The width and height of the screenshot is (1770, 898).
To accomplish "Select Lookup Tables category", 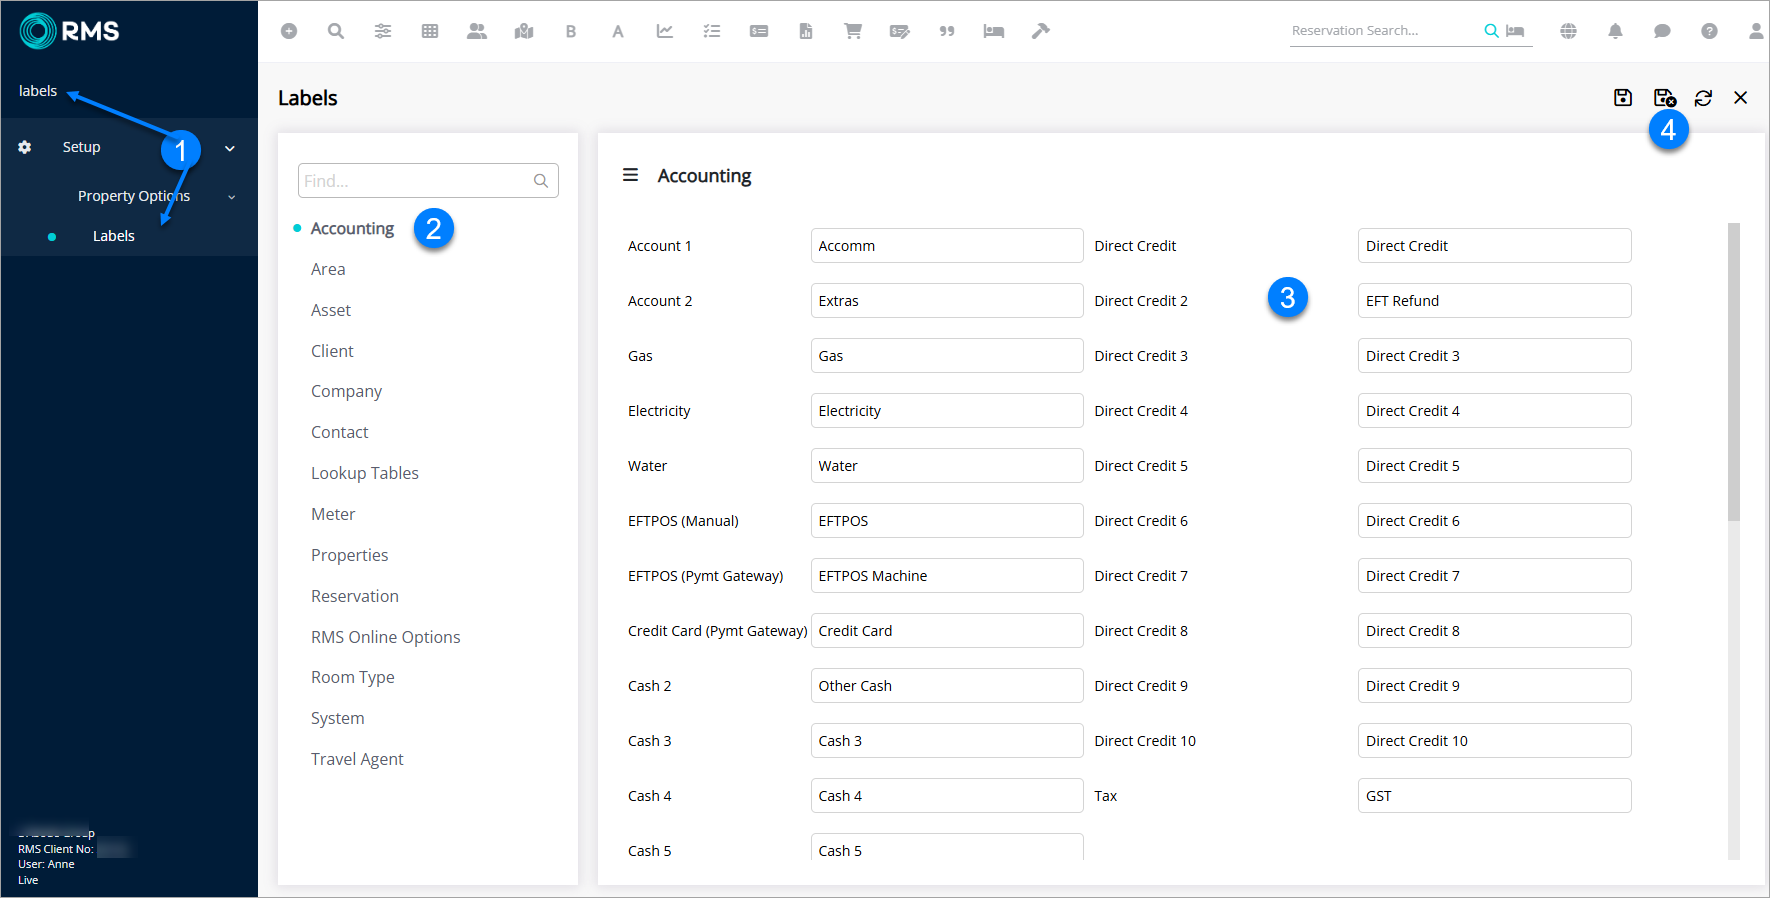I will pyautogui.click(x=364, y=473).
